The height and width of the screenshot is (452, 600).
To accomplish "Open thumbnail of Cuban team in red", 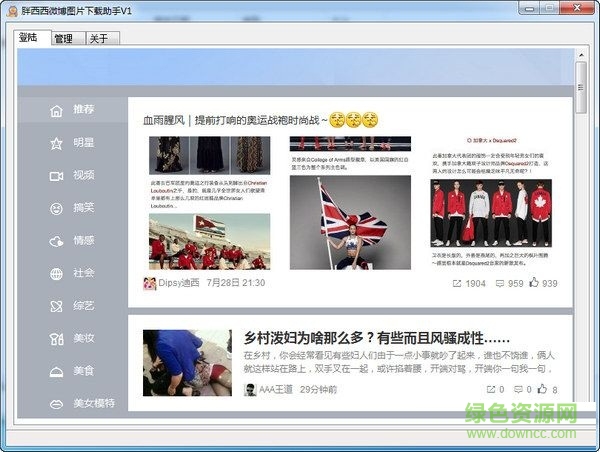I will pos(210,242).
